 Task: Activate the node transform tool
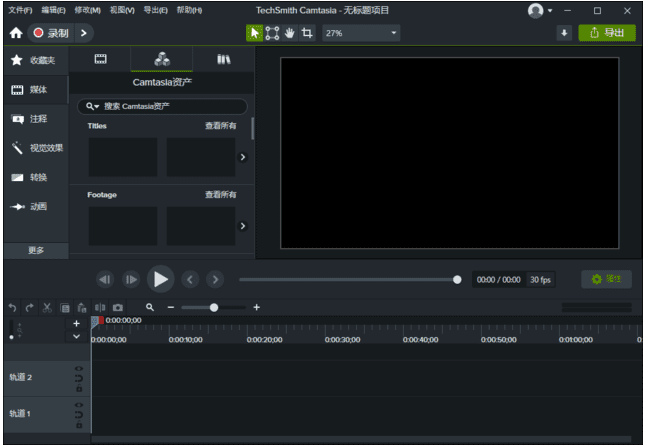[272, 33]
